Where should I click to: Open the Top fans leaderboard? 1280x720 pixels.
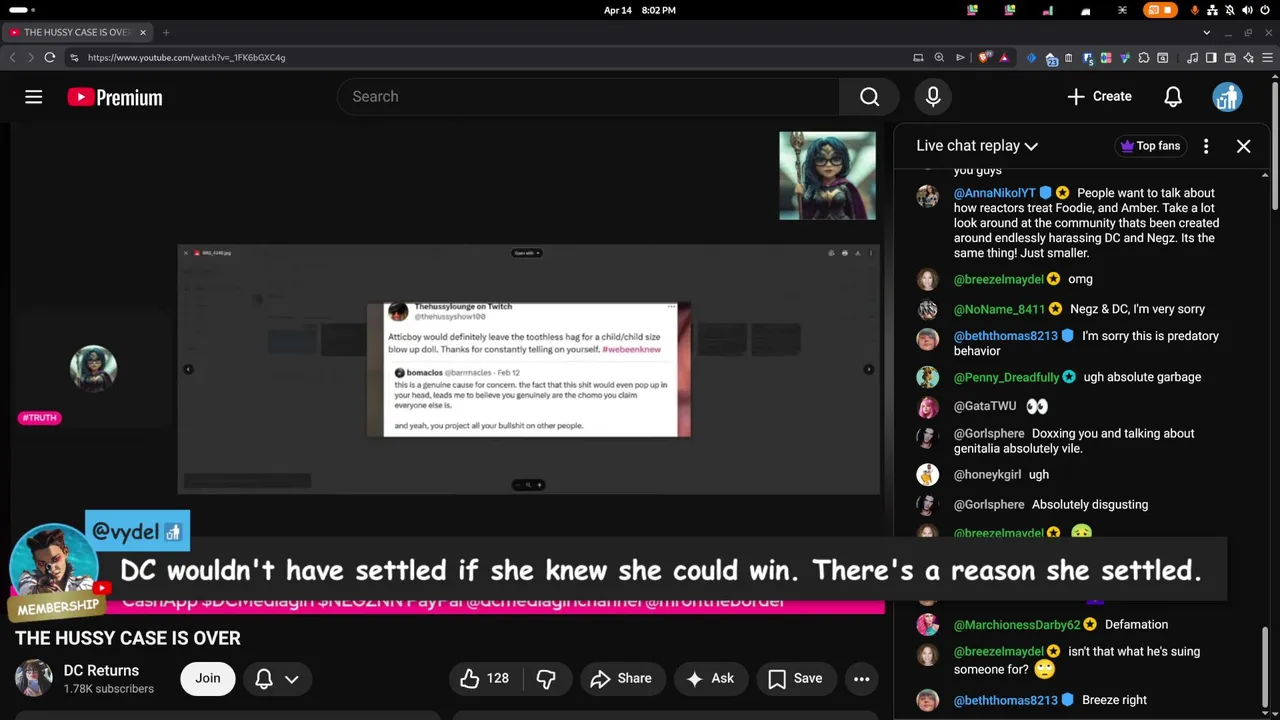pos(1150,146)
